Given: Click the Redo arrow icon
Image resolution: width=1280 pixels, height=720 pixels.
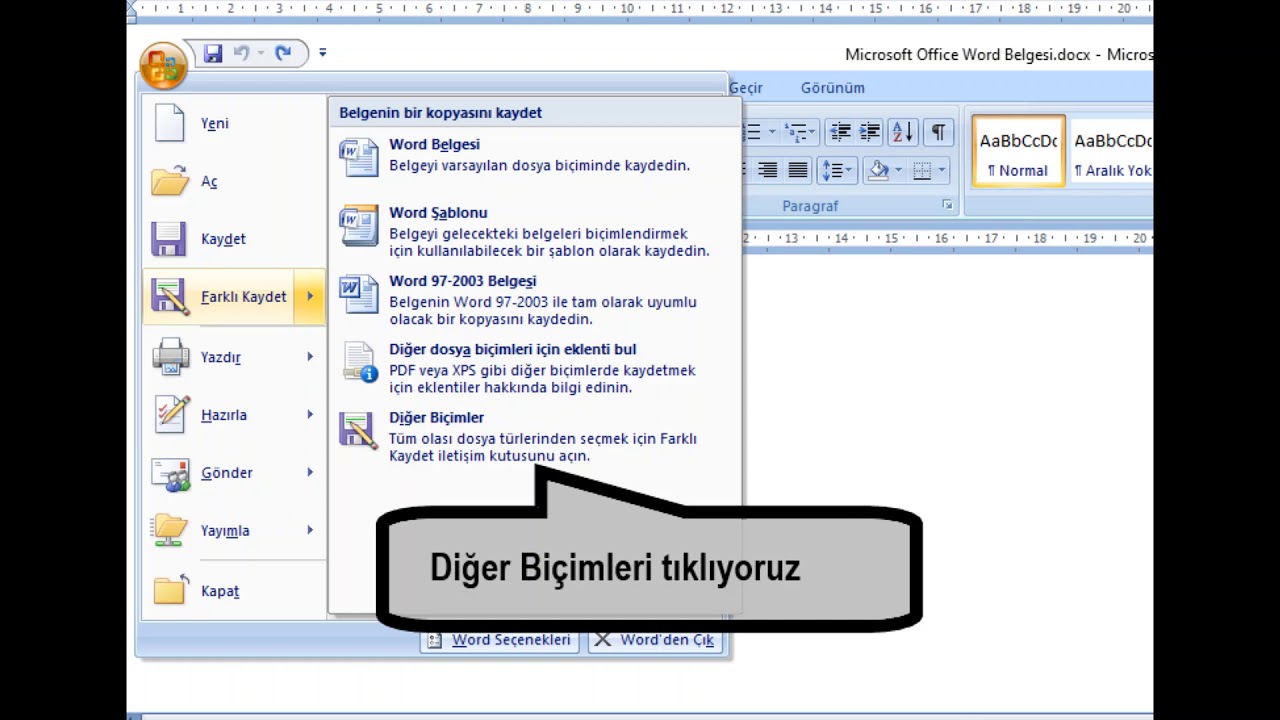Looking at the screenshot, I should pyautogui.click(x=283, y=53).
